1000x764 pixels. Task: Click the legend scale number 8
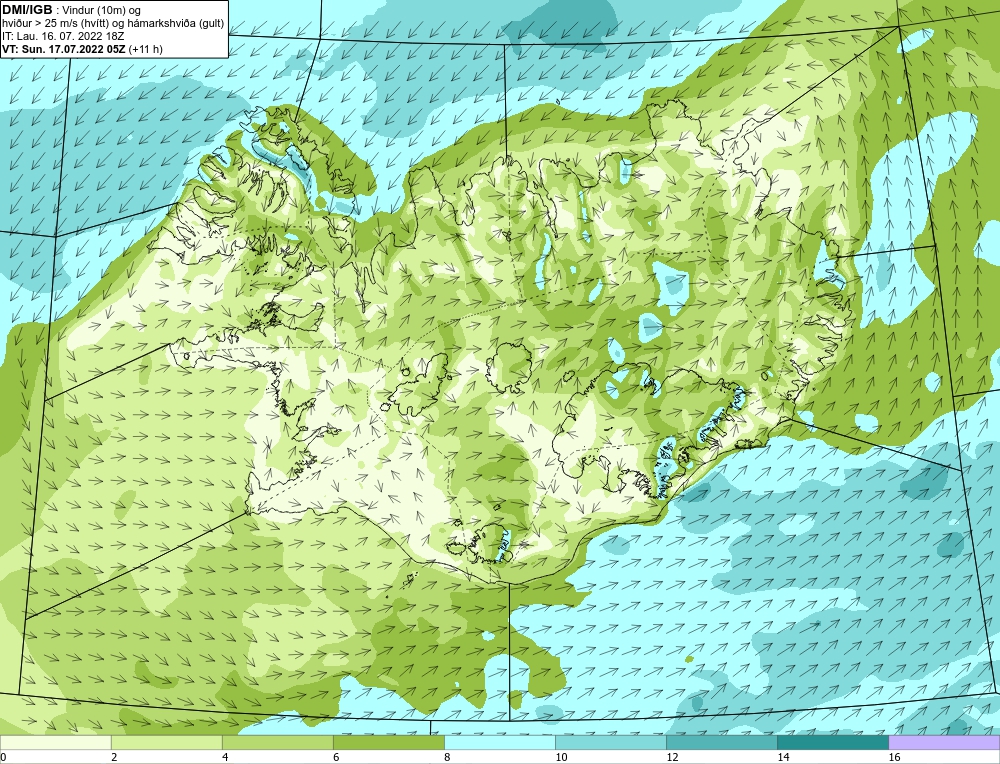(x=447, y=757)
